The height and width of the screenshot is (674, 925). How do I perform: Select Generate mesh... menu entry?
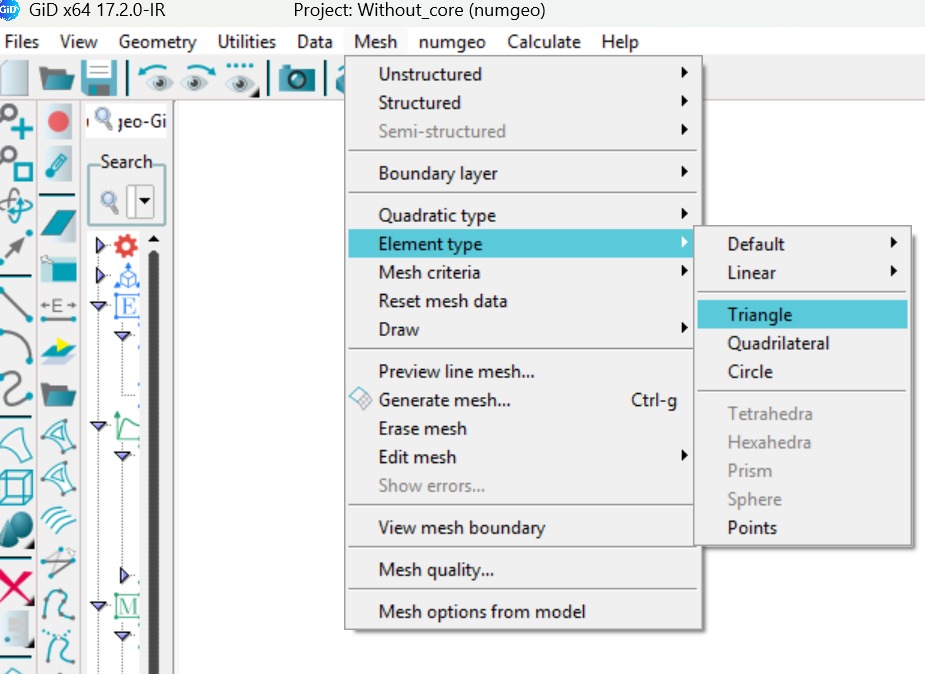pyautogui.click(x=444, y=400)
